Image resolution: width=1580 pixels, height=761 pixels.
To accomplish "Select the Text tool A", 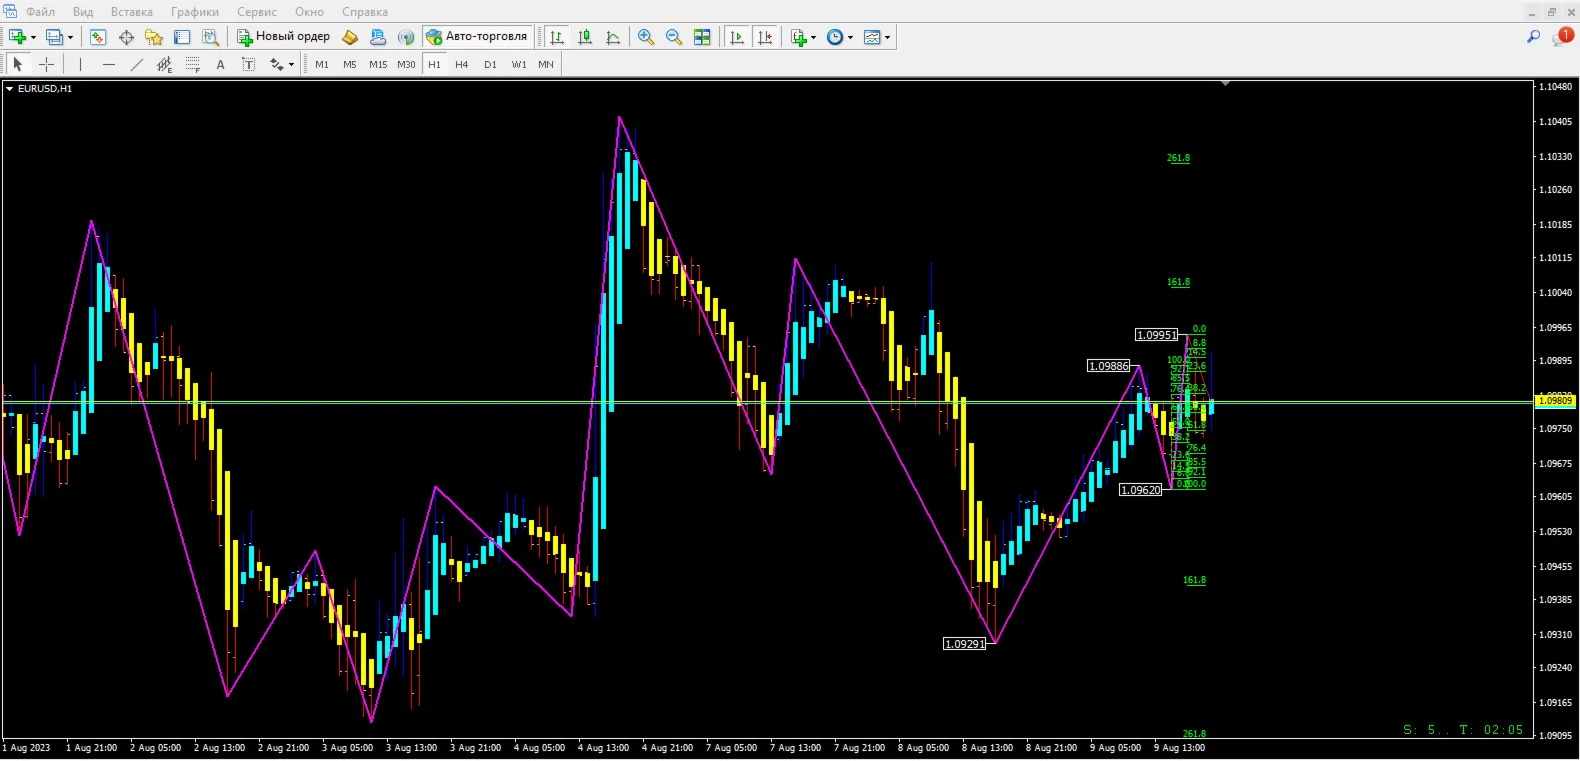I will (x=221, y=64).
